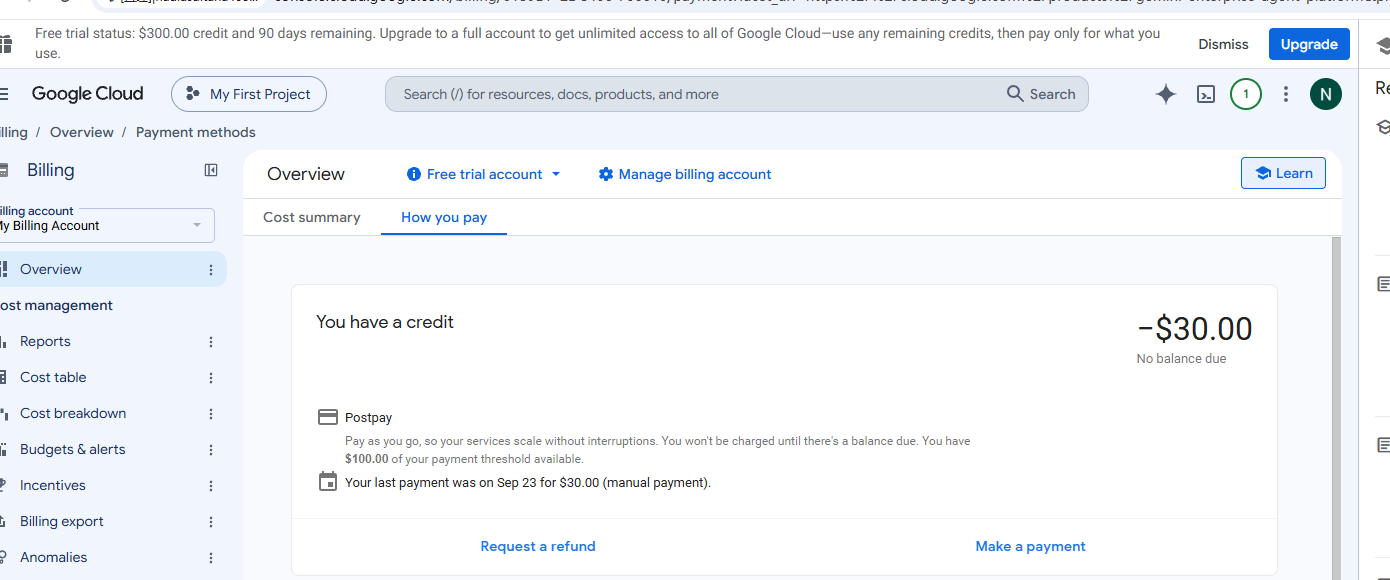
Task: Click the calendar icon by last payment
Action: (x=327, y=481)
